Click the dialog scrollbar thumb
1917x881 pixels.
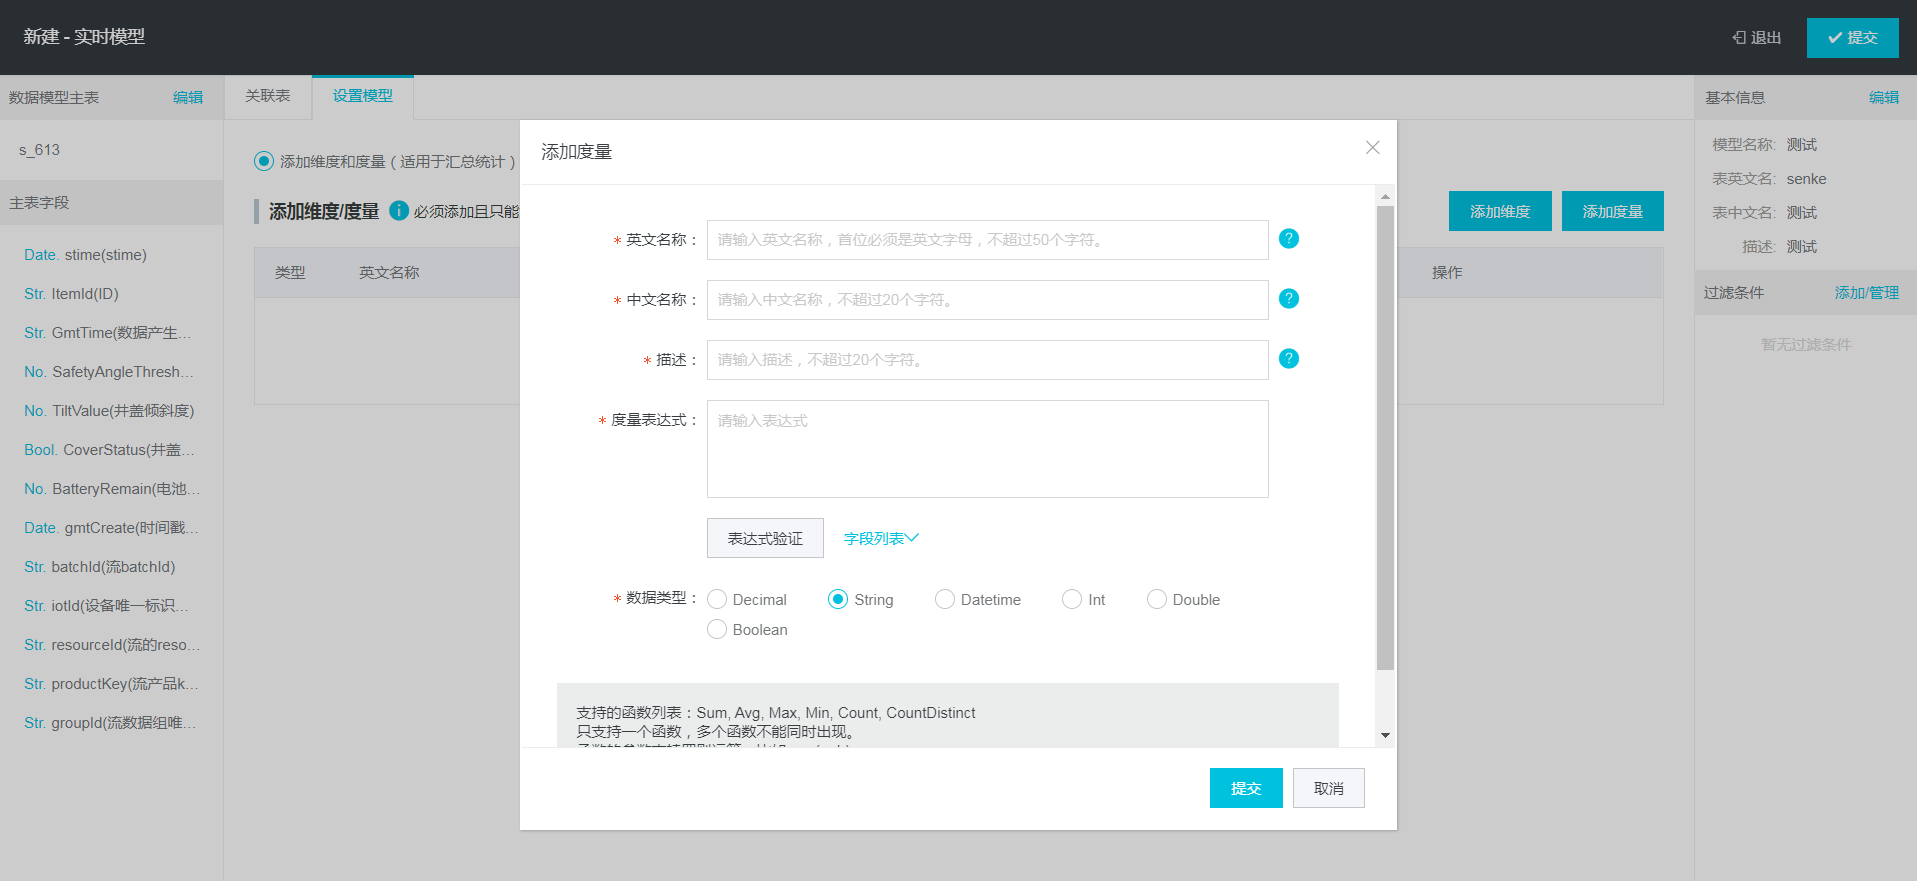click(1385, 438)
